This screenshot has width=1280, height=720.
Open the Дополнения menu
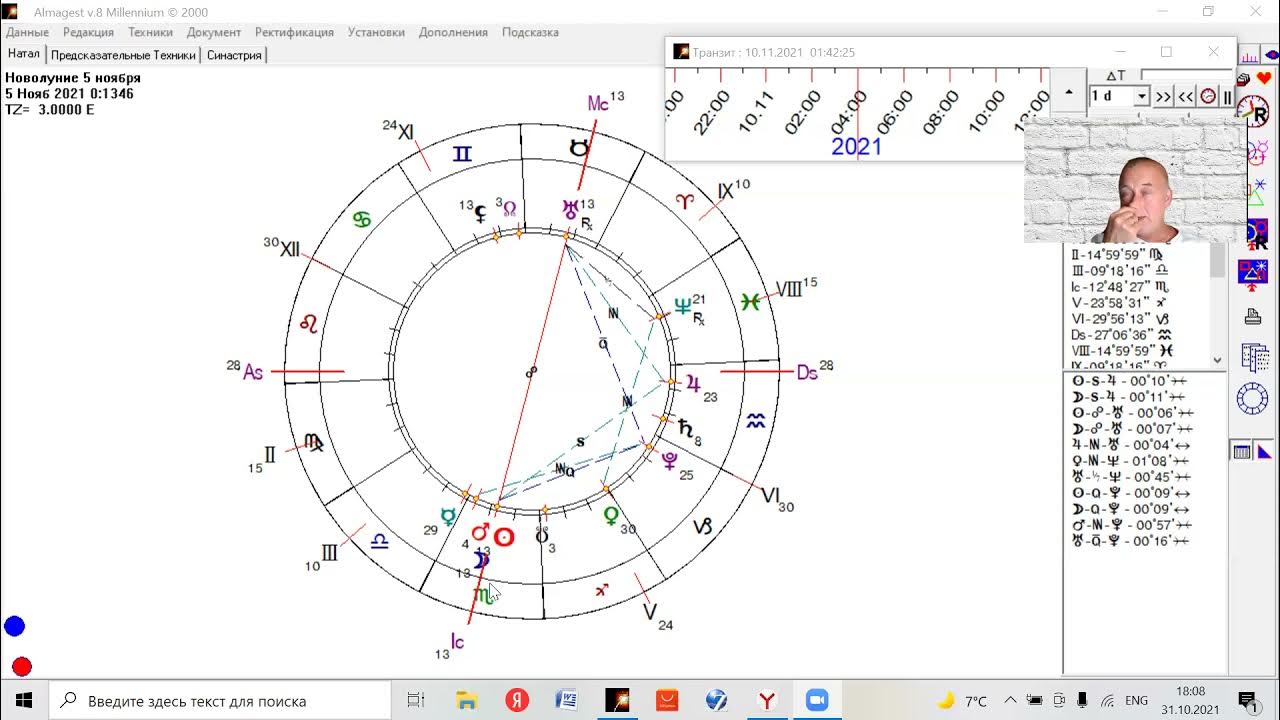click(x=453, y=32)
